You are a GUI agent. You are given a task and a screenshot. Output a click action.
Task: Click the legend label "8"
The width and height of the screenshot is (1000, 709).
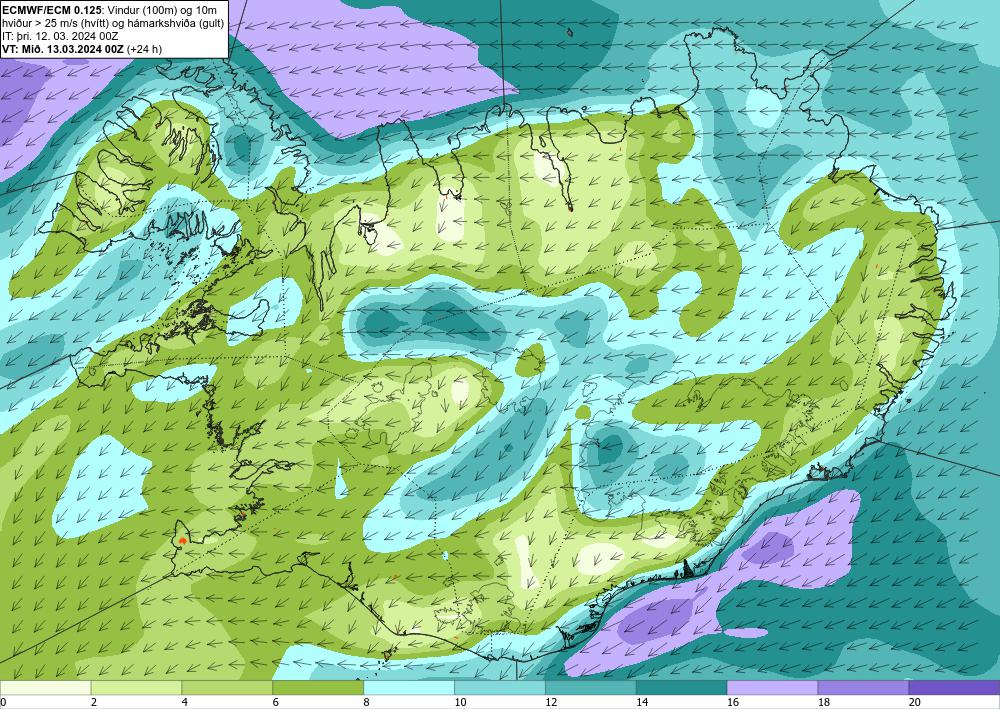pos(367,703)
